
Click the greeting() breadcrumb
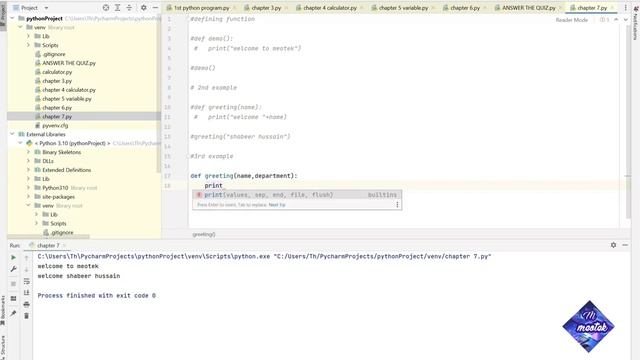pyautogui.click(x=204, y=234)
